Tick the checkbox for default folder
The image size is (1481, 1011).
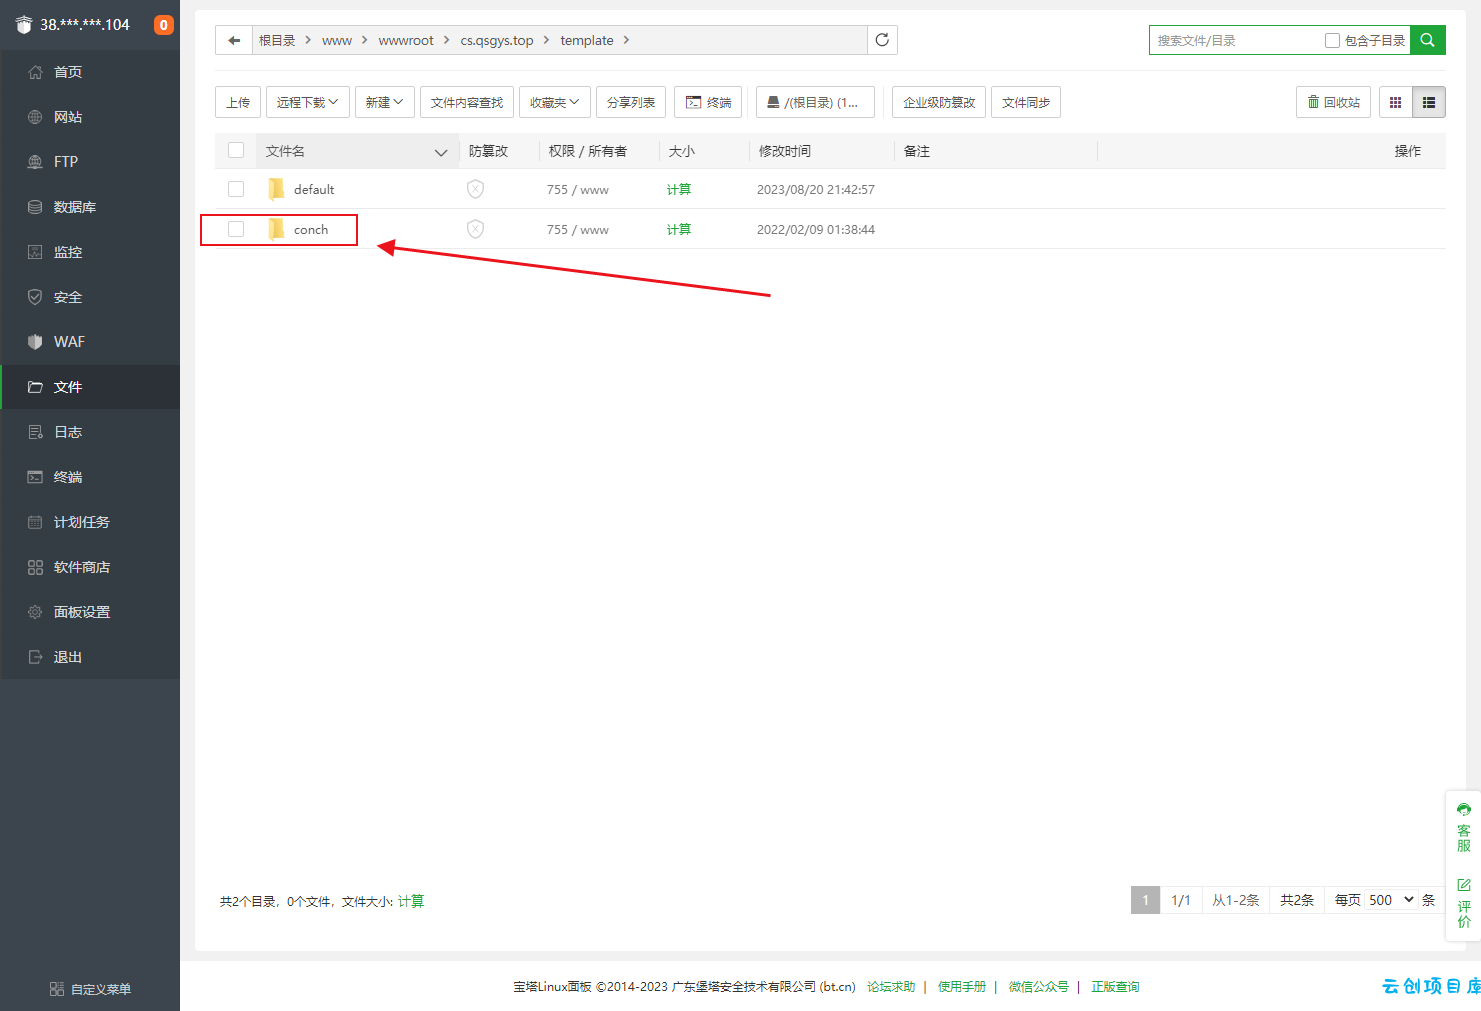pos(236,189)
